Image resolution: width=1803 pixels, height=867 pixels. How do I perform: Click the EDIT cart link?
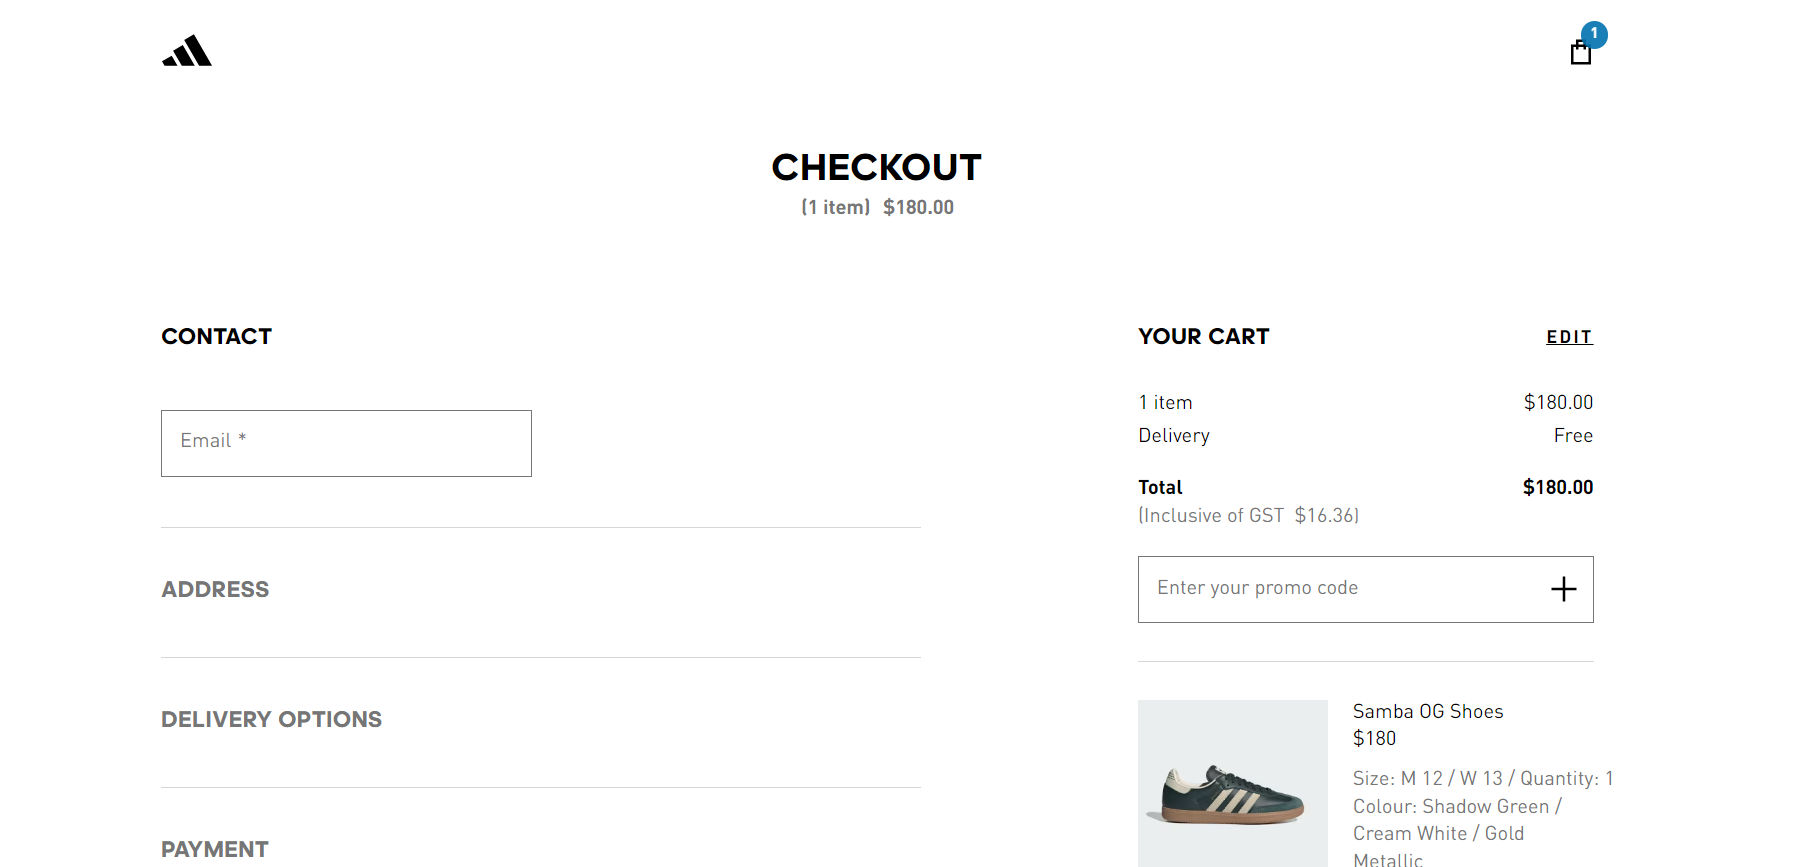point(1569,337)
